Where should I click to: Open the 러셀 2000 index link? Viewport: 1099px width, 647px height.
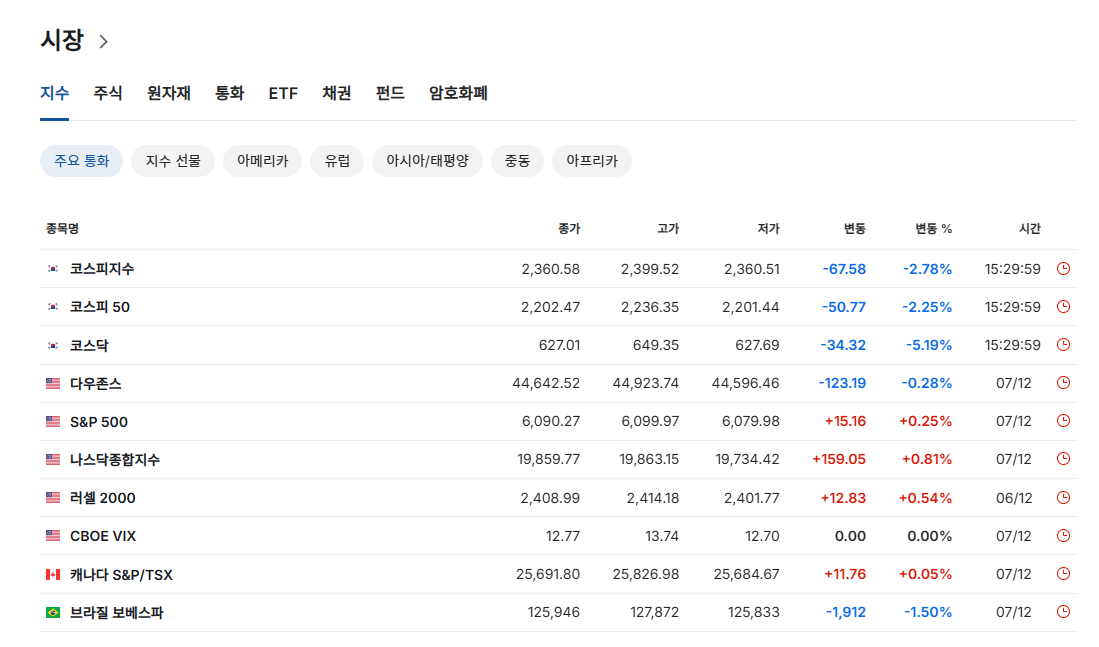pos(102,498)
